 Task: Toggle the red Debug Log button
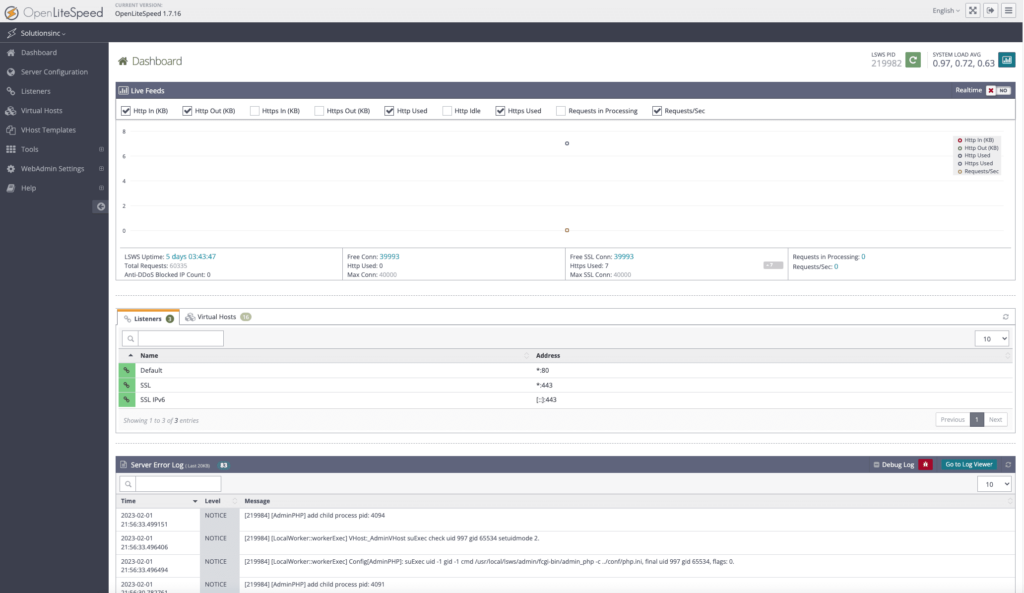click(925, 464)
